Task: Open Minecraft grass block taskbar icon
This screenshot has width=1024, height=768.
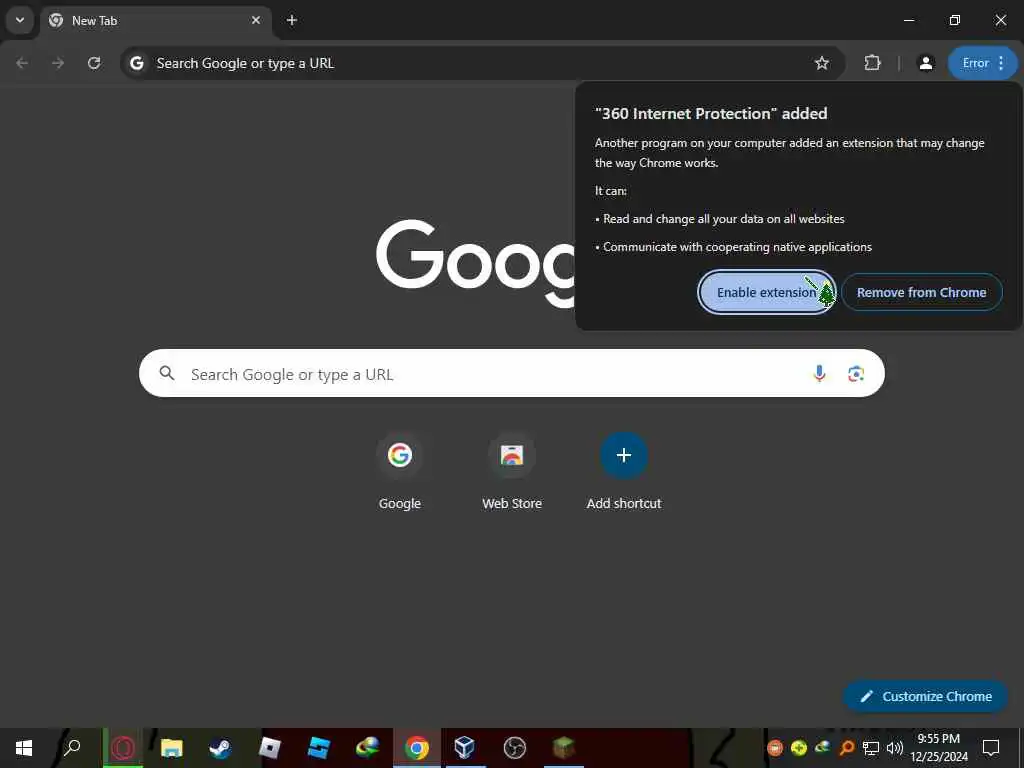Action: point(564,748)
